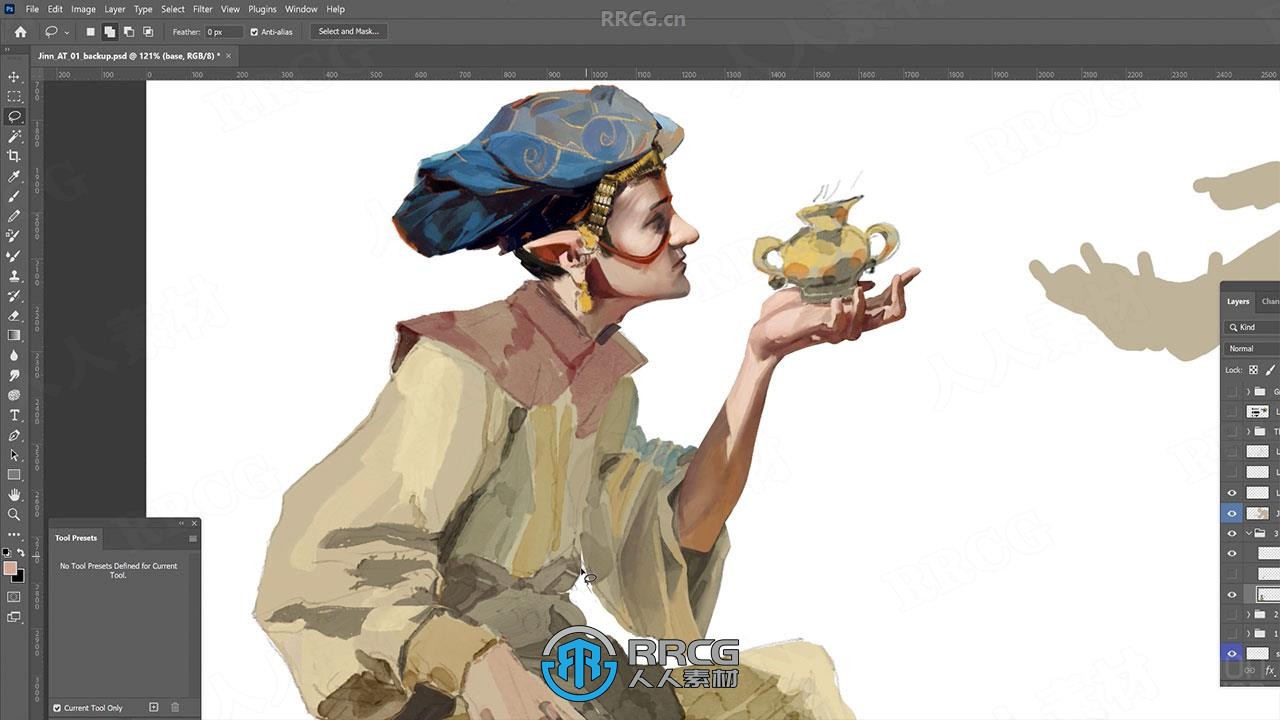
Task: Hide the selected layer with character thumbnail
Action: [x=1232, y=513]
